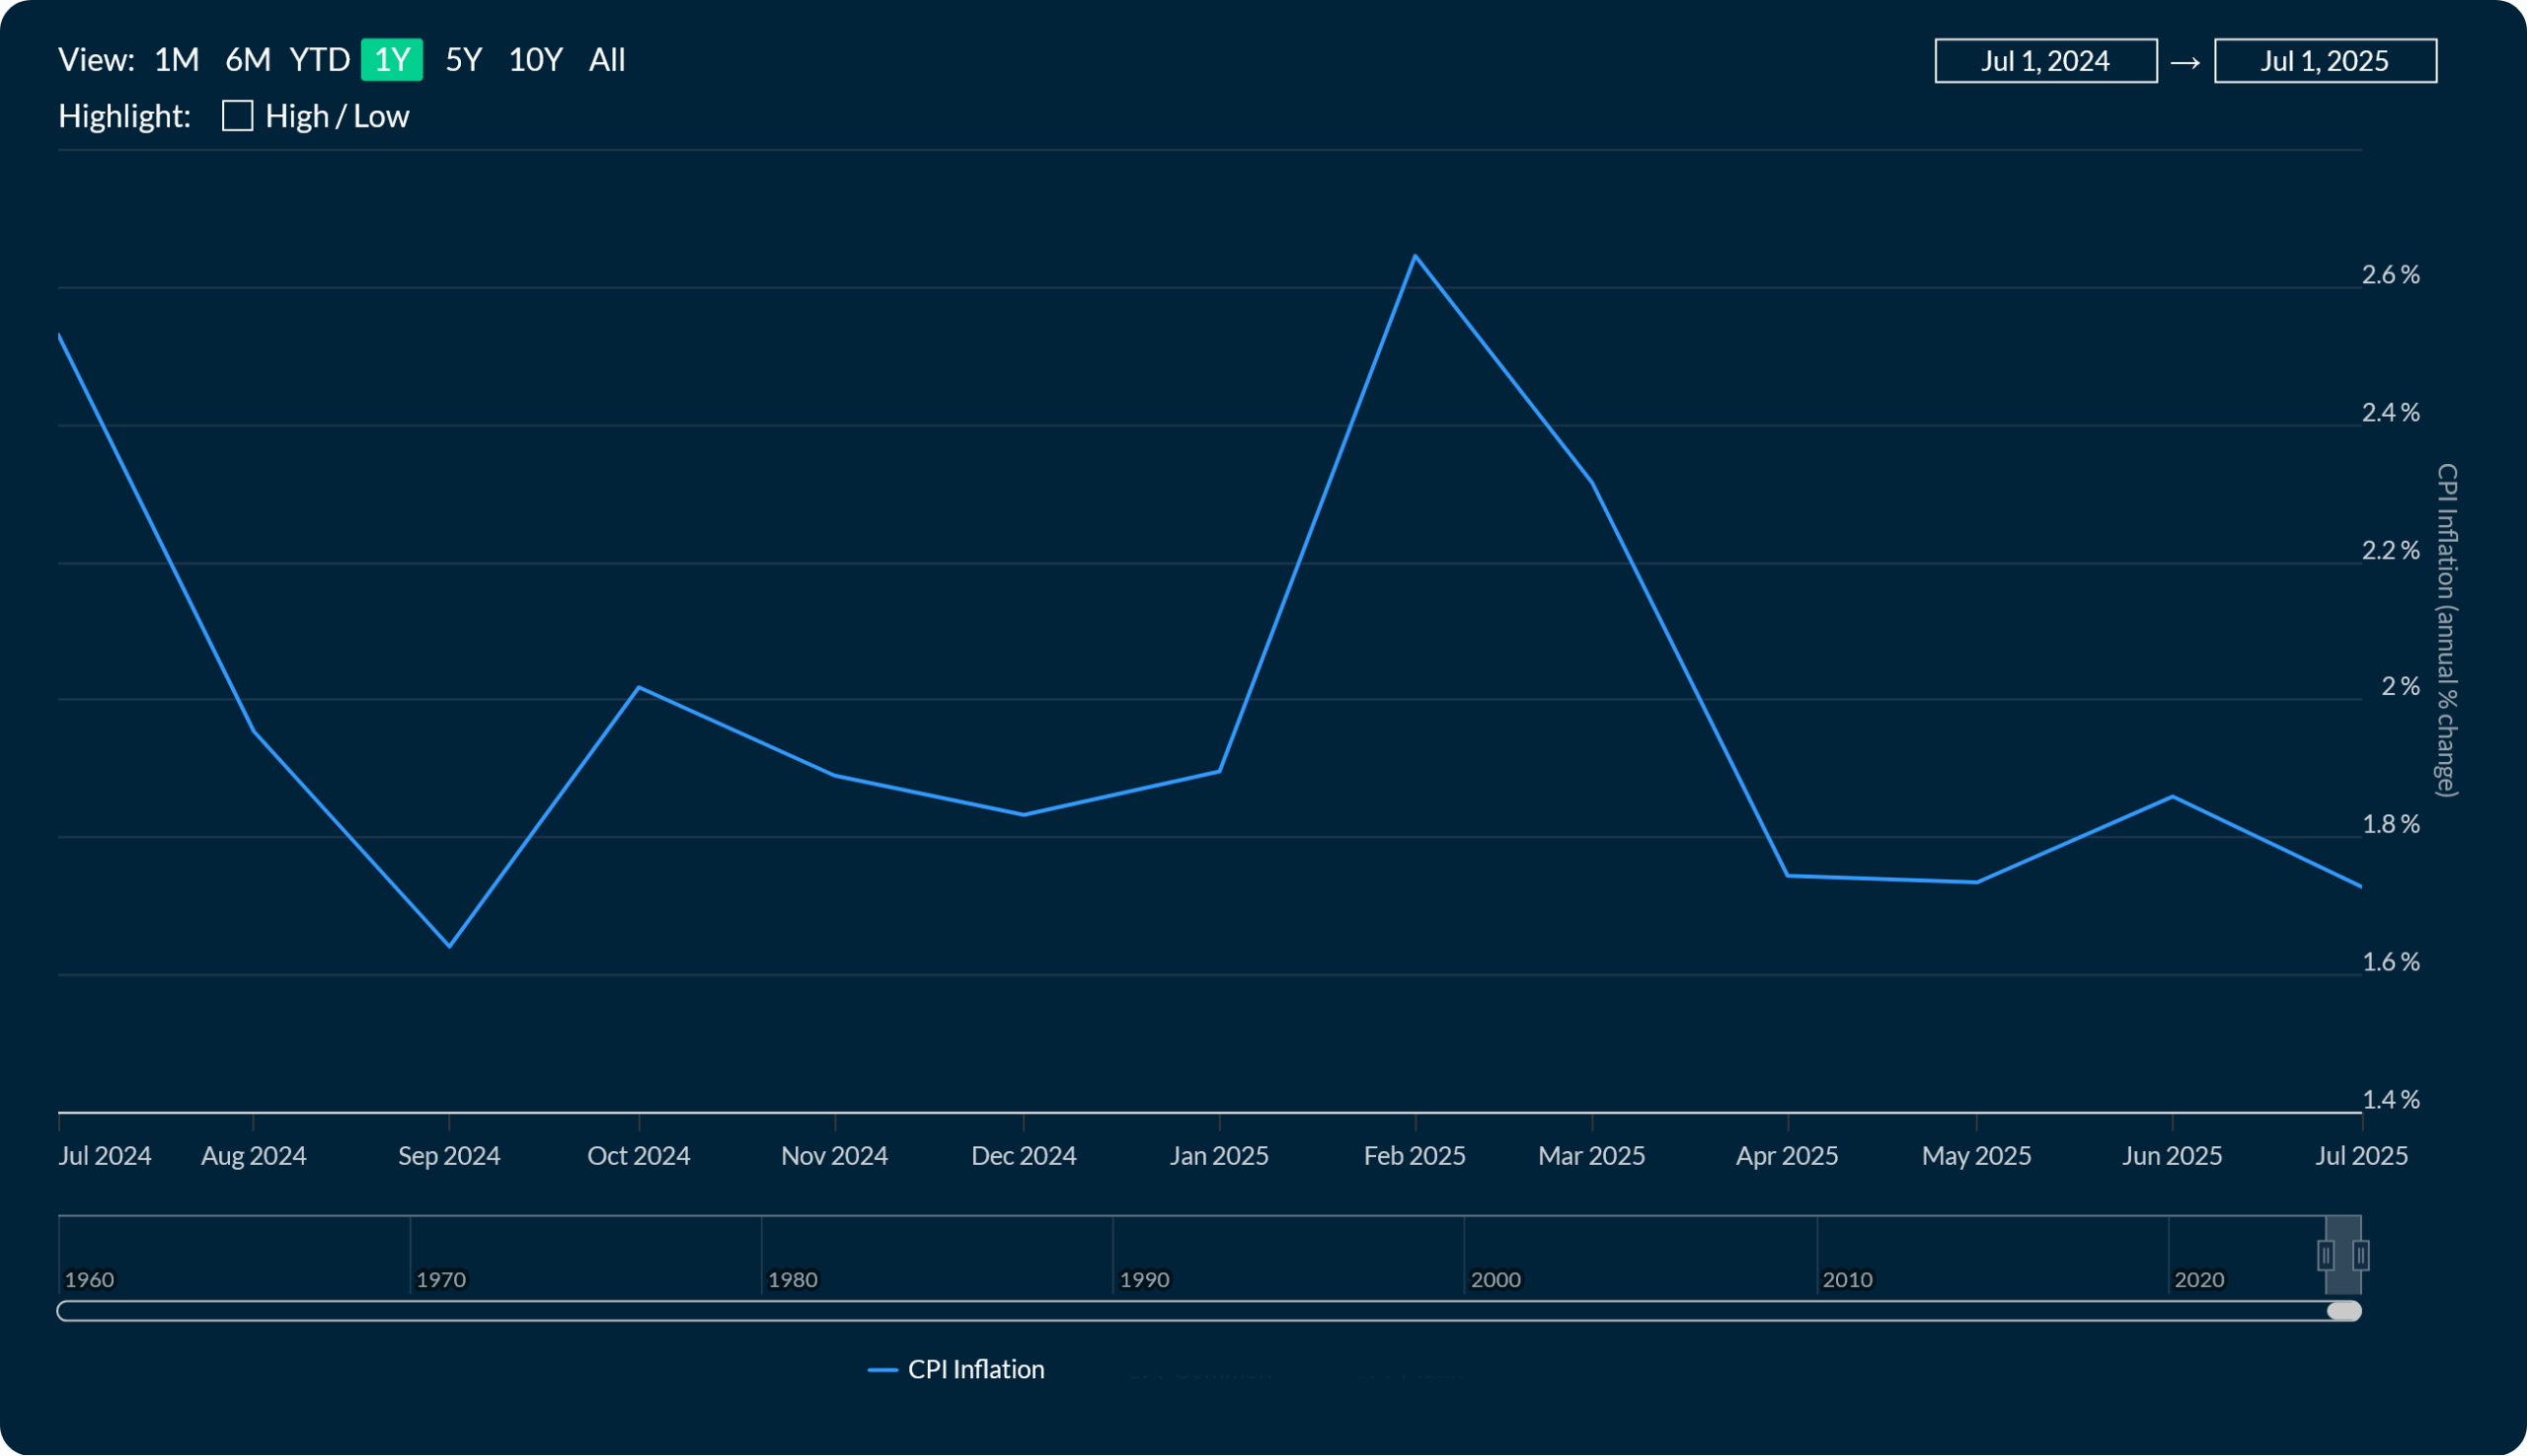Click the Dec 2024 axis label

[x=1024, y=1156]
